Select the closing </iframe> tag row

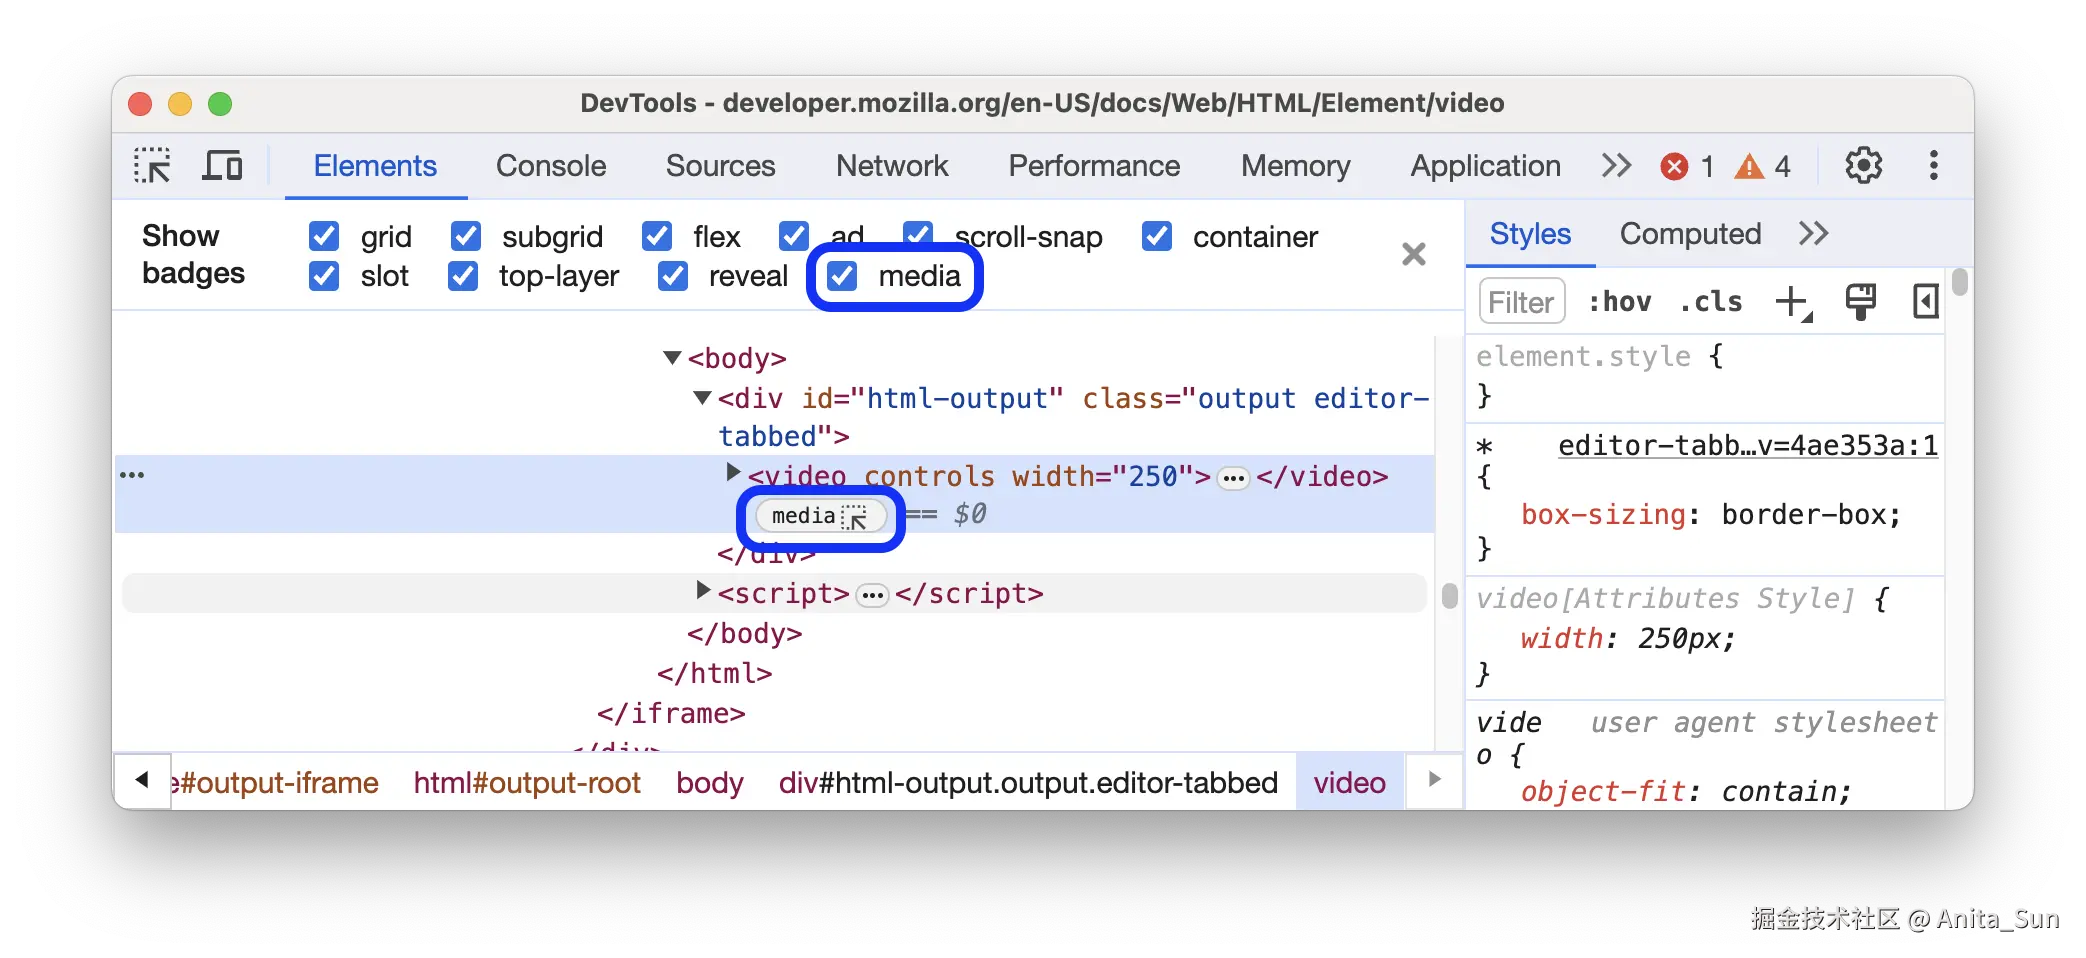click(671, 715)
